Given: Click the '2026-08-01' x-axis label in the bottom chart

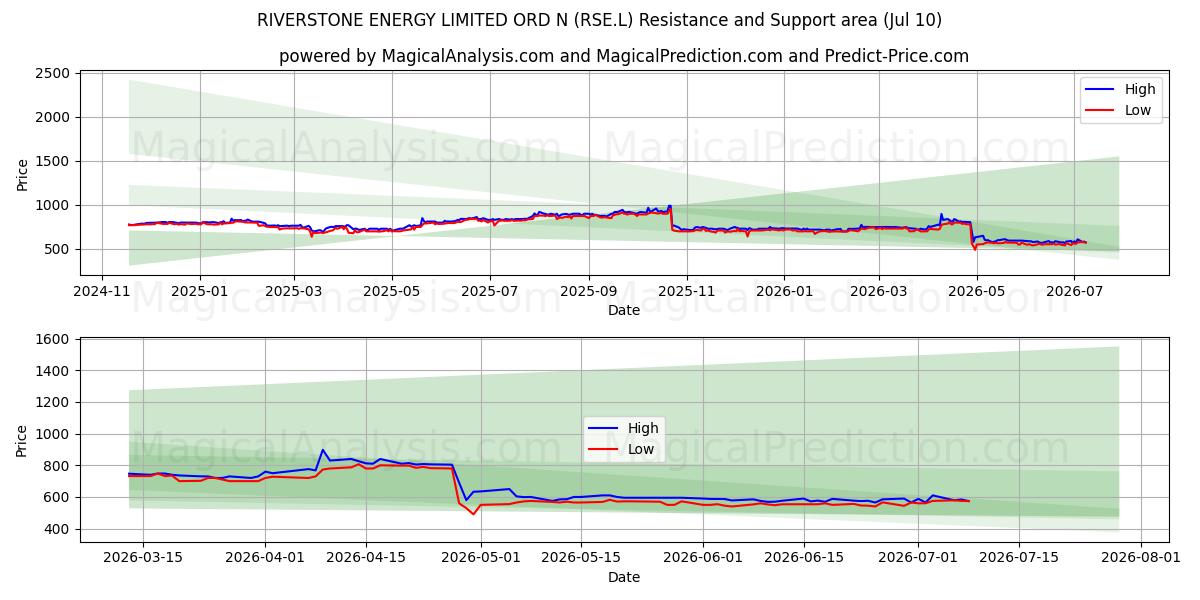Looking at the screenshot, I should pyautogui.click(x=1142, y=558).
